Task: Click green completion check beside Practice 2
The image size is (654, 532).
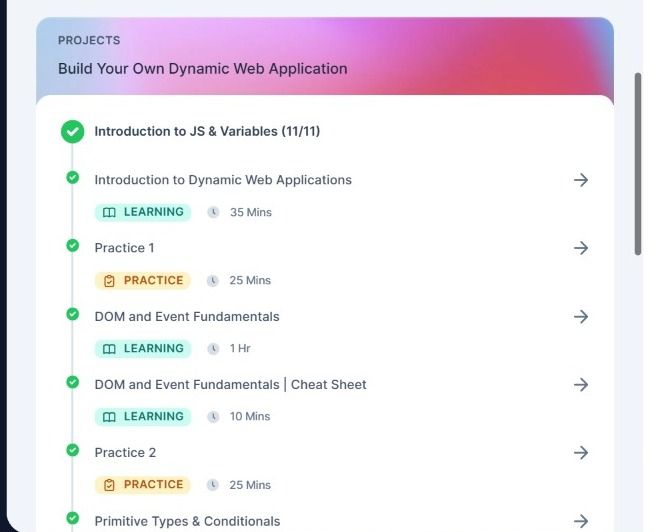Action: [x=72, y=450]
